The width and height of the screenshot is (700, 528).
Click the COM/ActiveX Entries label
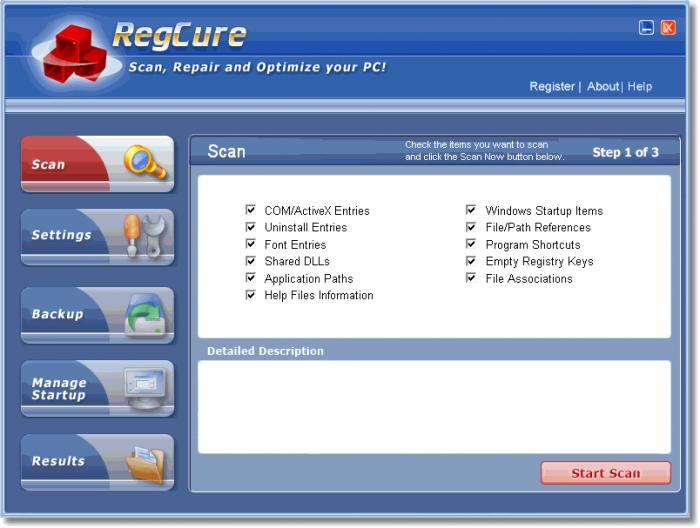[x=317, y=211]
